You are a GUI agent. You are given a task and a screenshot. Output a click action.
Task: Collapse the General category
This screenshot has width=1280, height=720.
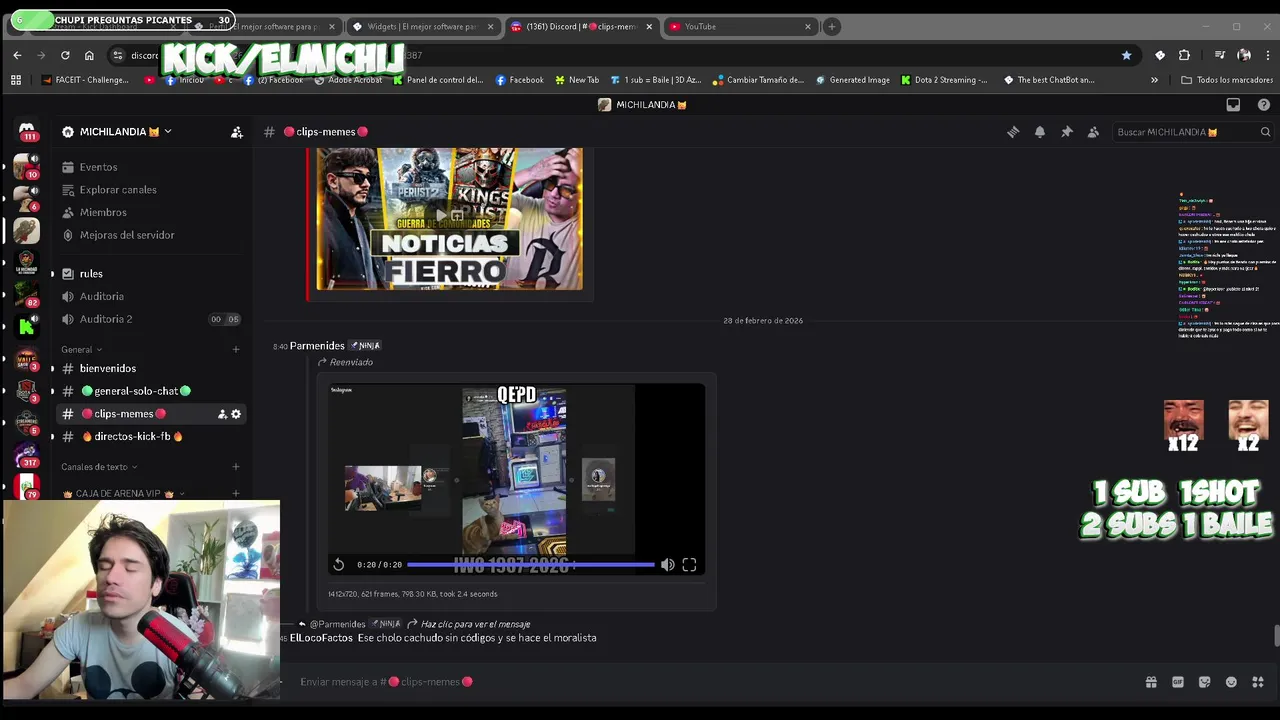[81, 350]
